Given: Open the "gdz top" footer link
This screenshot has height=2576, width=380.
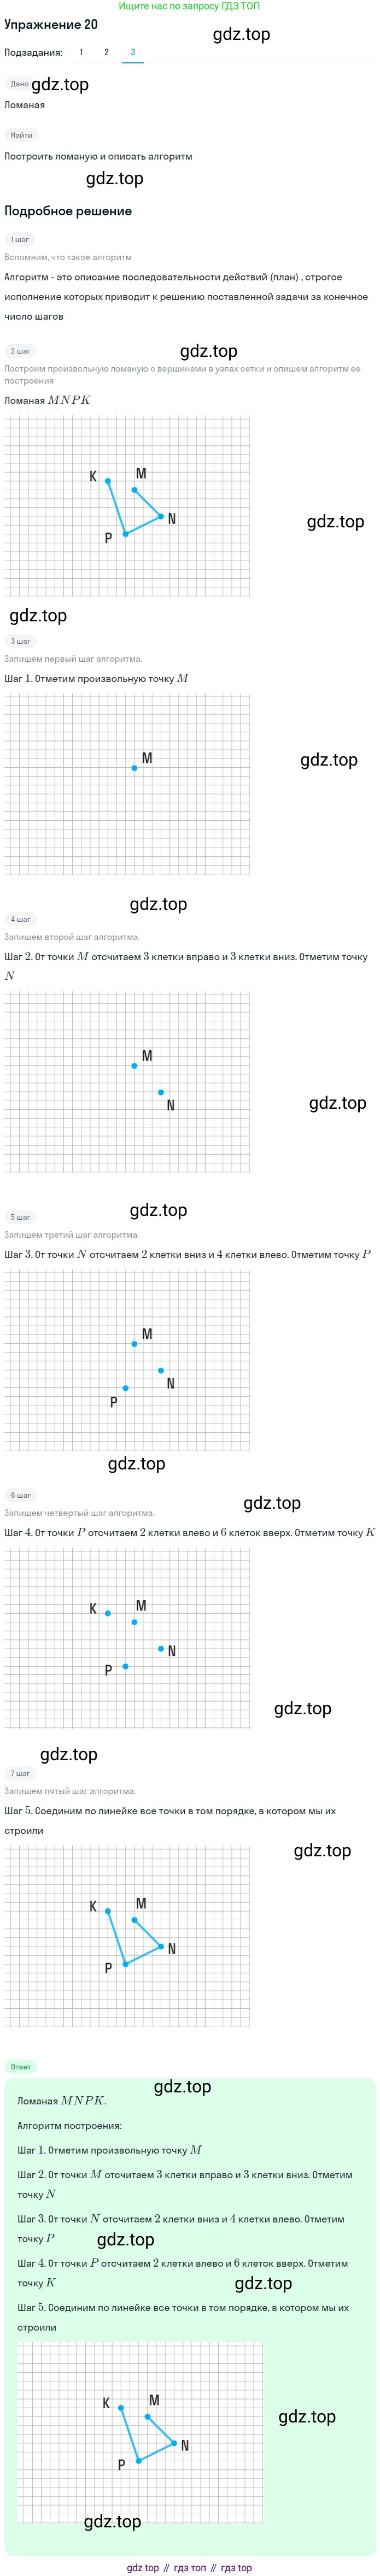Looking at the screenshot, I should [x=143, y=2567].
